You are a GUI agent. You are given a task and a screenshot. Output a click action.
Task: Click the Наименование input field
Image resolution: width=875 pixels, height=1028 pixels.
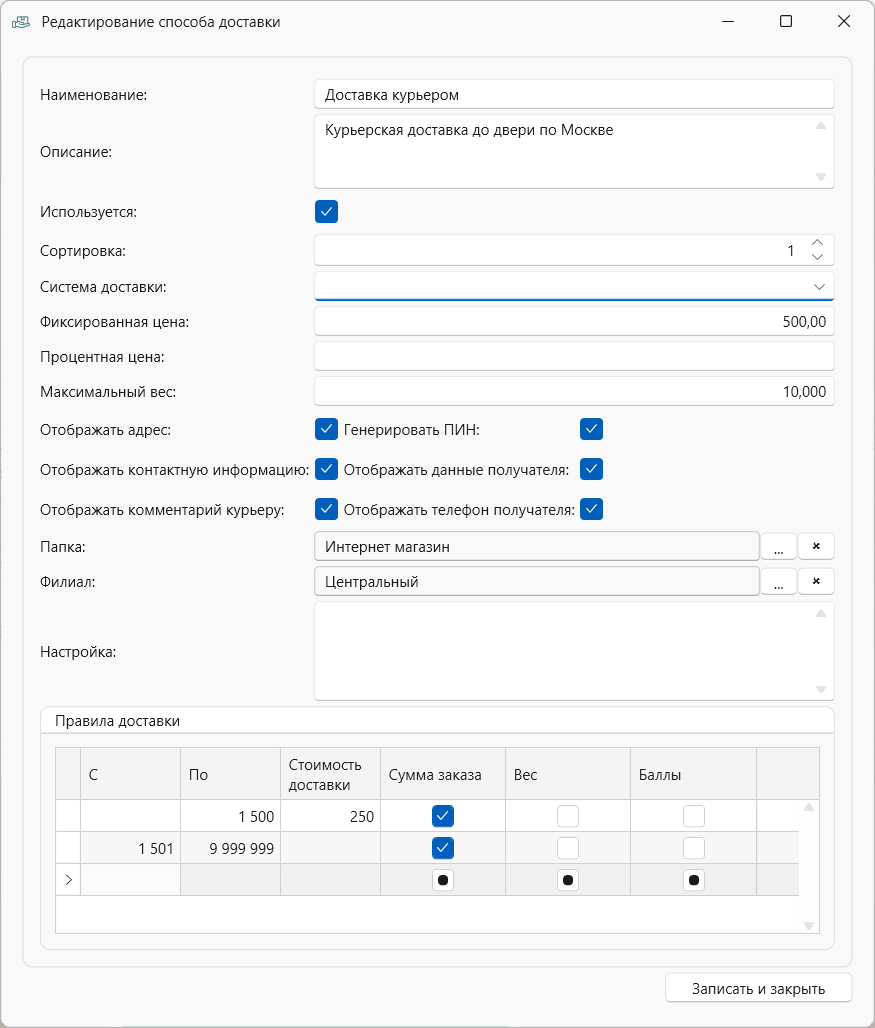[x=574, y=94]
